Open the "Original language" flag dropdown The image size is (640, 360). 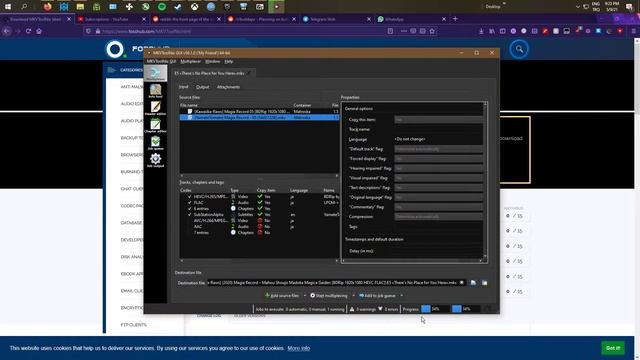(x=438, y=197)
